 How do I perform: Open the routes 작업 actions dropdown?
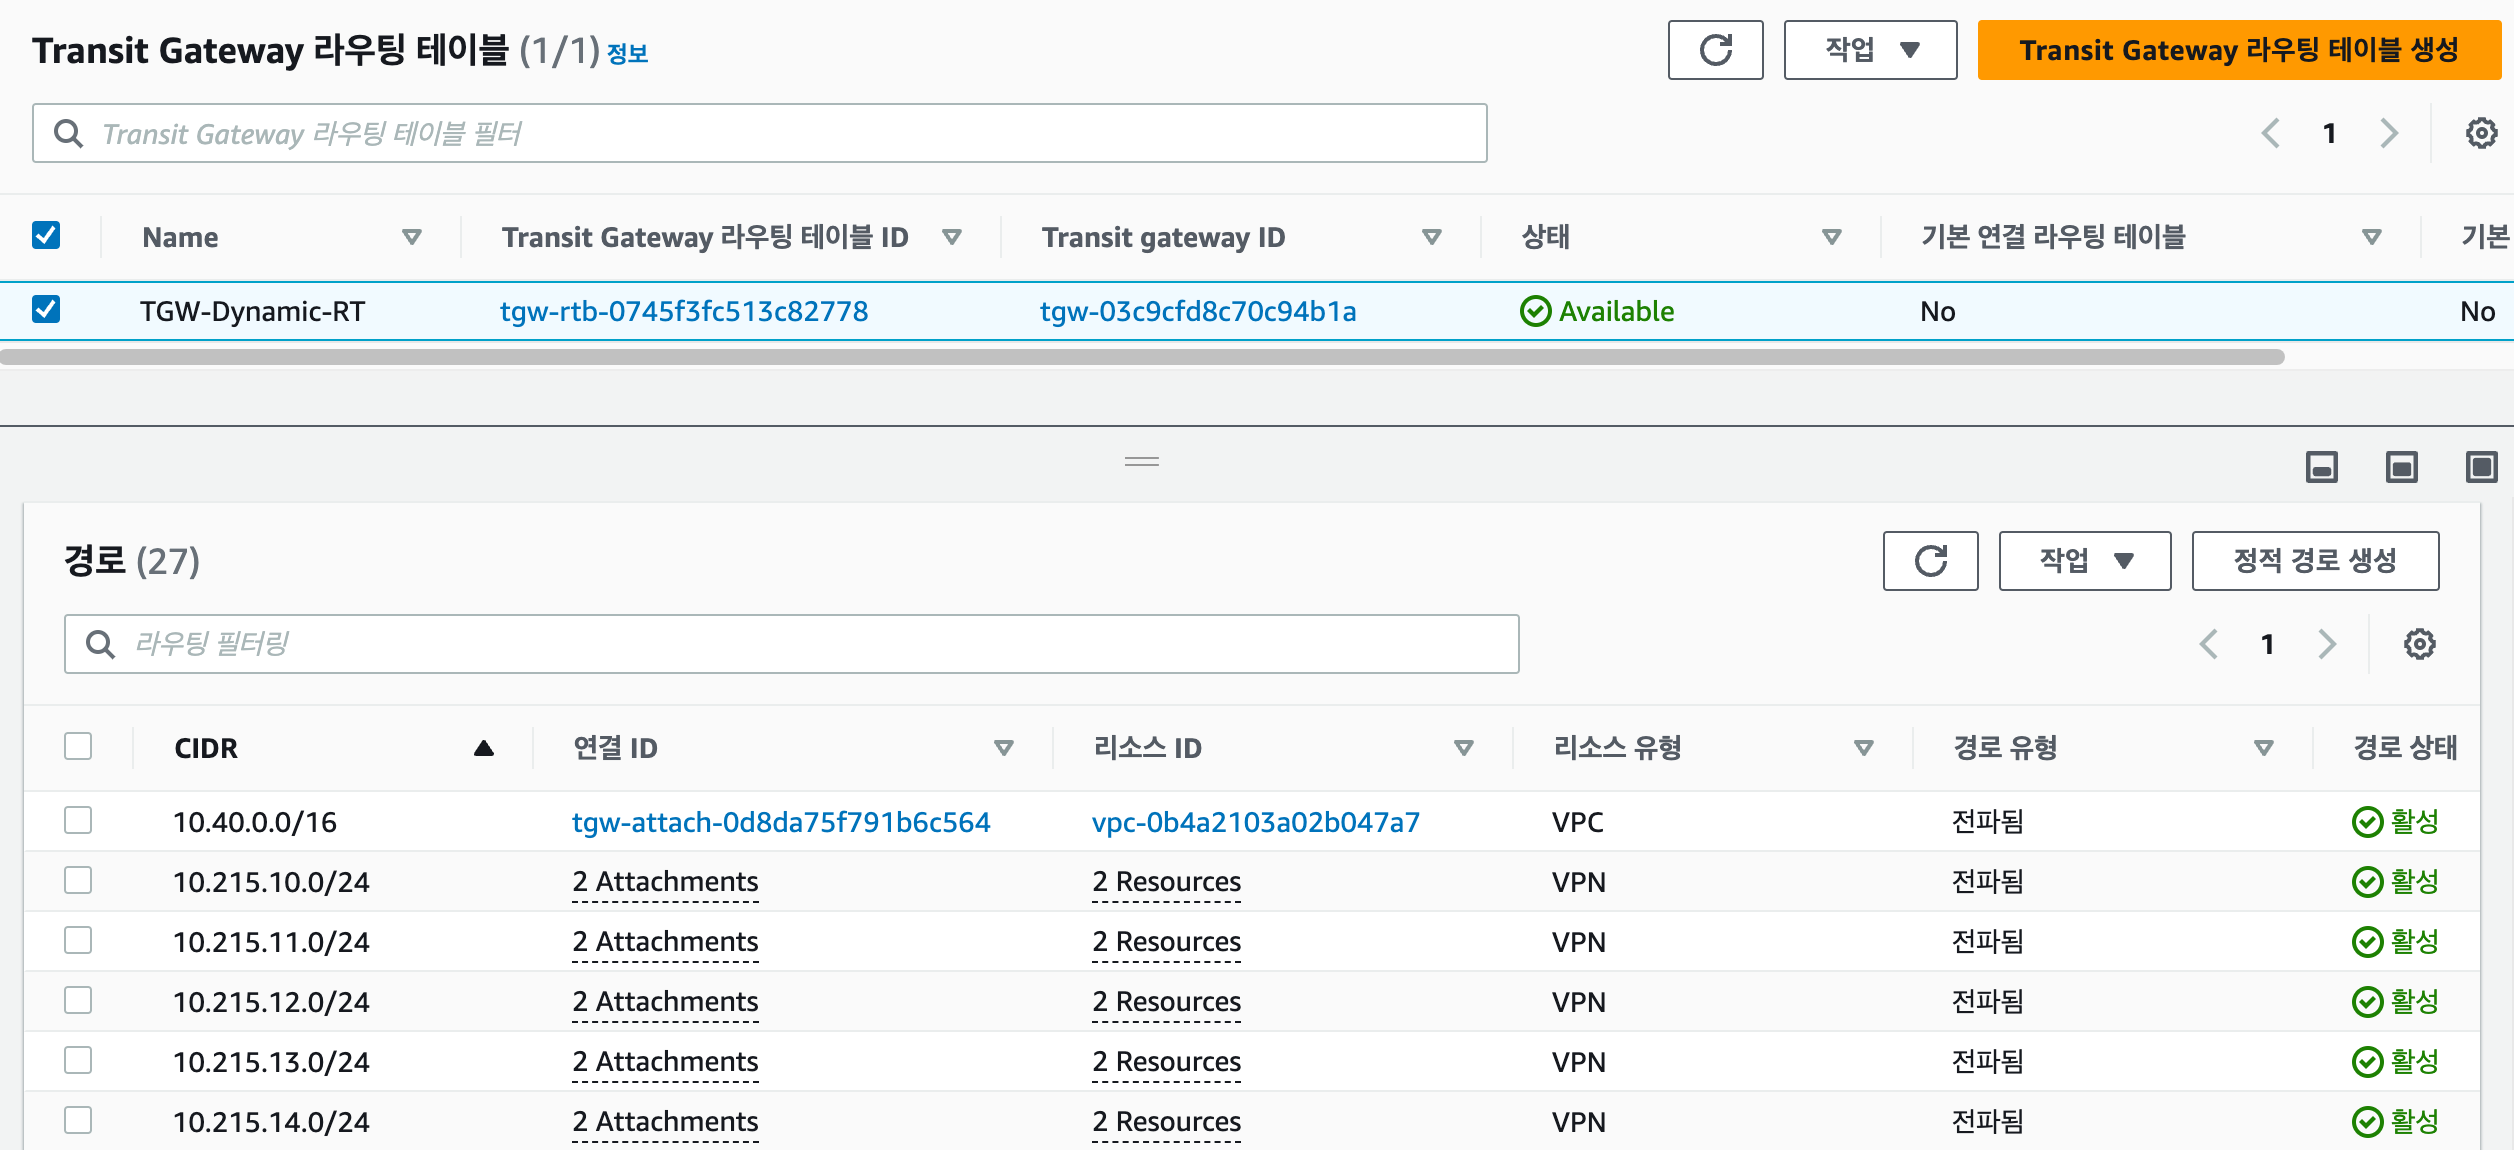pos(2084,561)
